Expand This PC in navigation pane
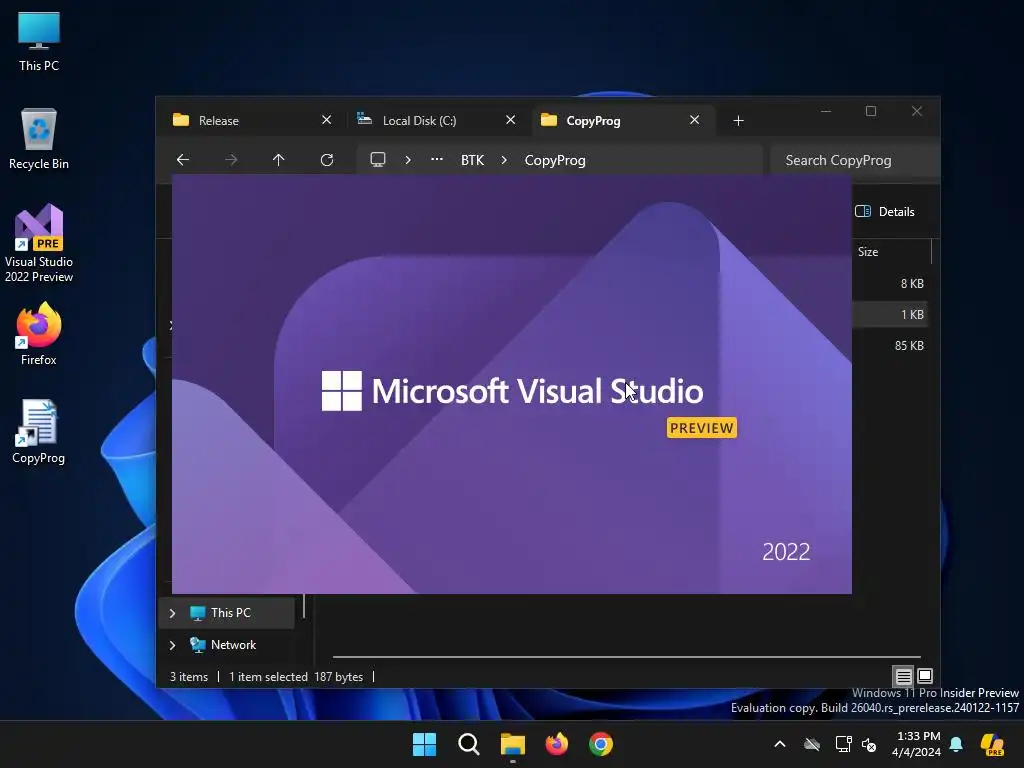Image resolution: width=1024 pixels, height=768 pixels. click(172, 613)
